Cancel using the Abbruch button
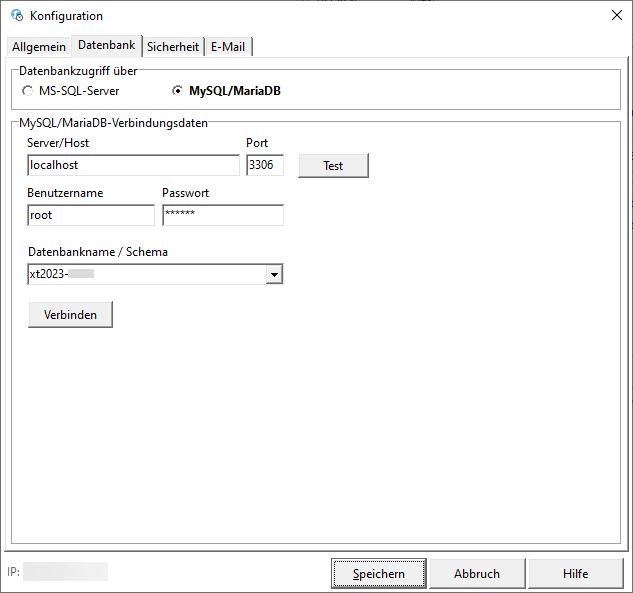The height and width of the screenshot is (593, 633). [x=477, y=574]
